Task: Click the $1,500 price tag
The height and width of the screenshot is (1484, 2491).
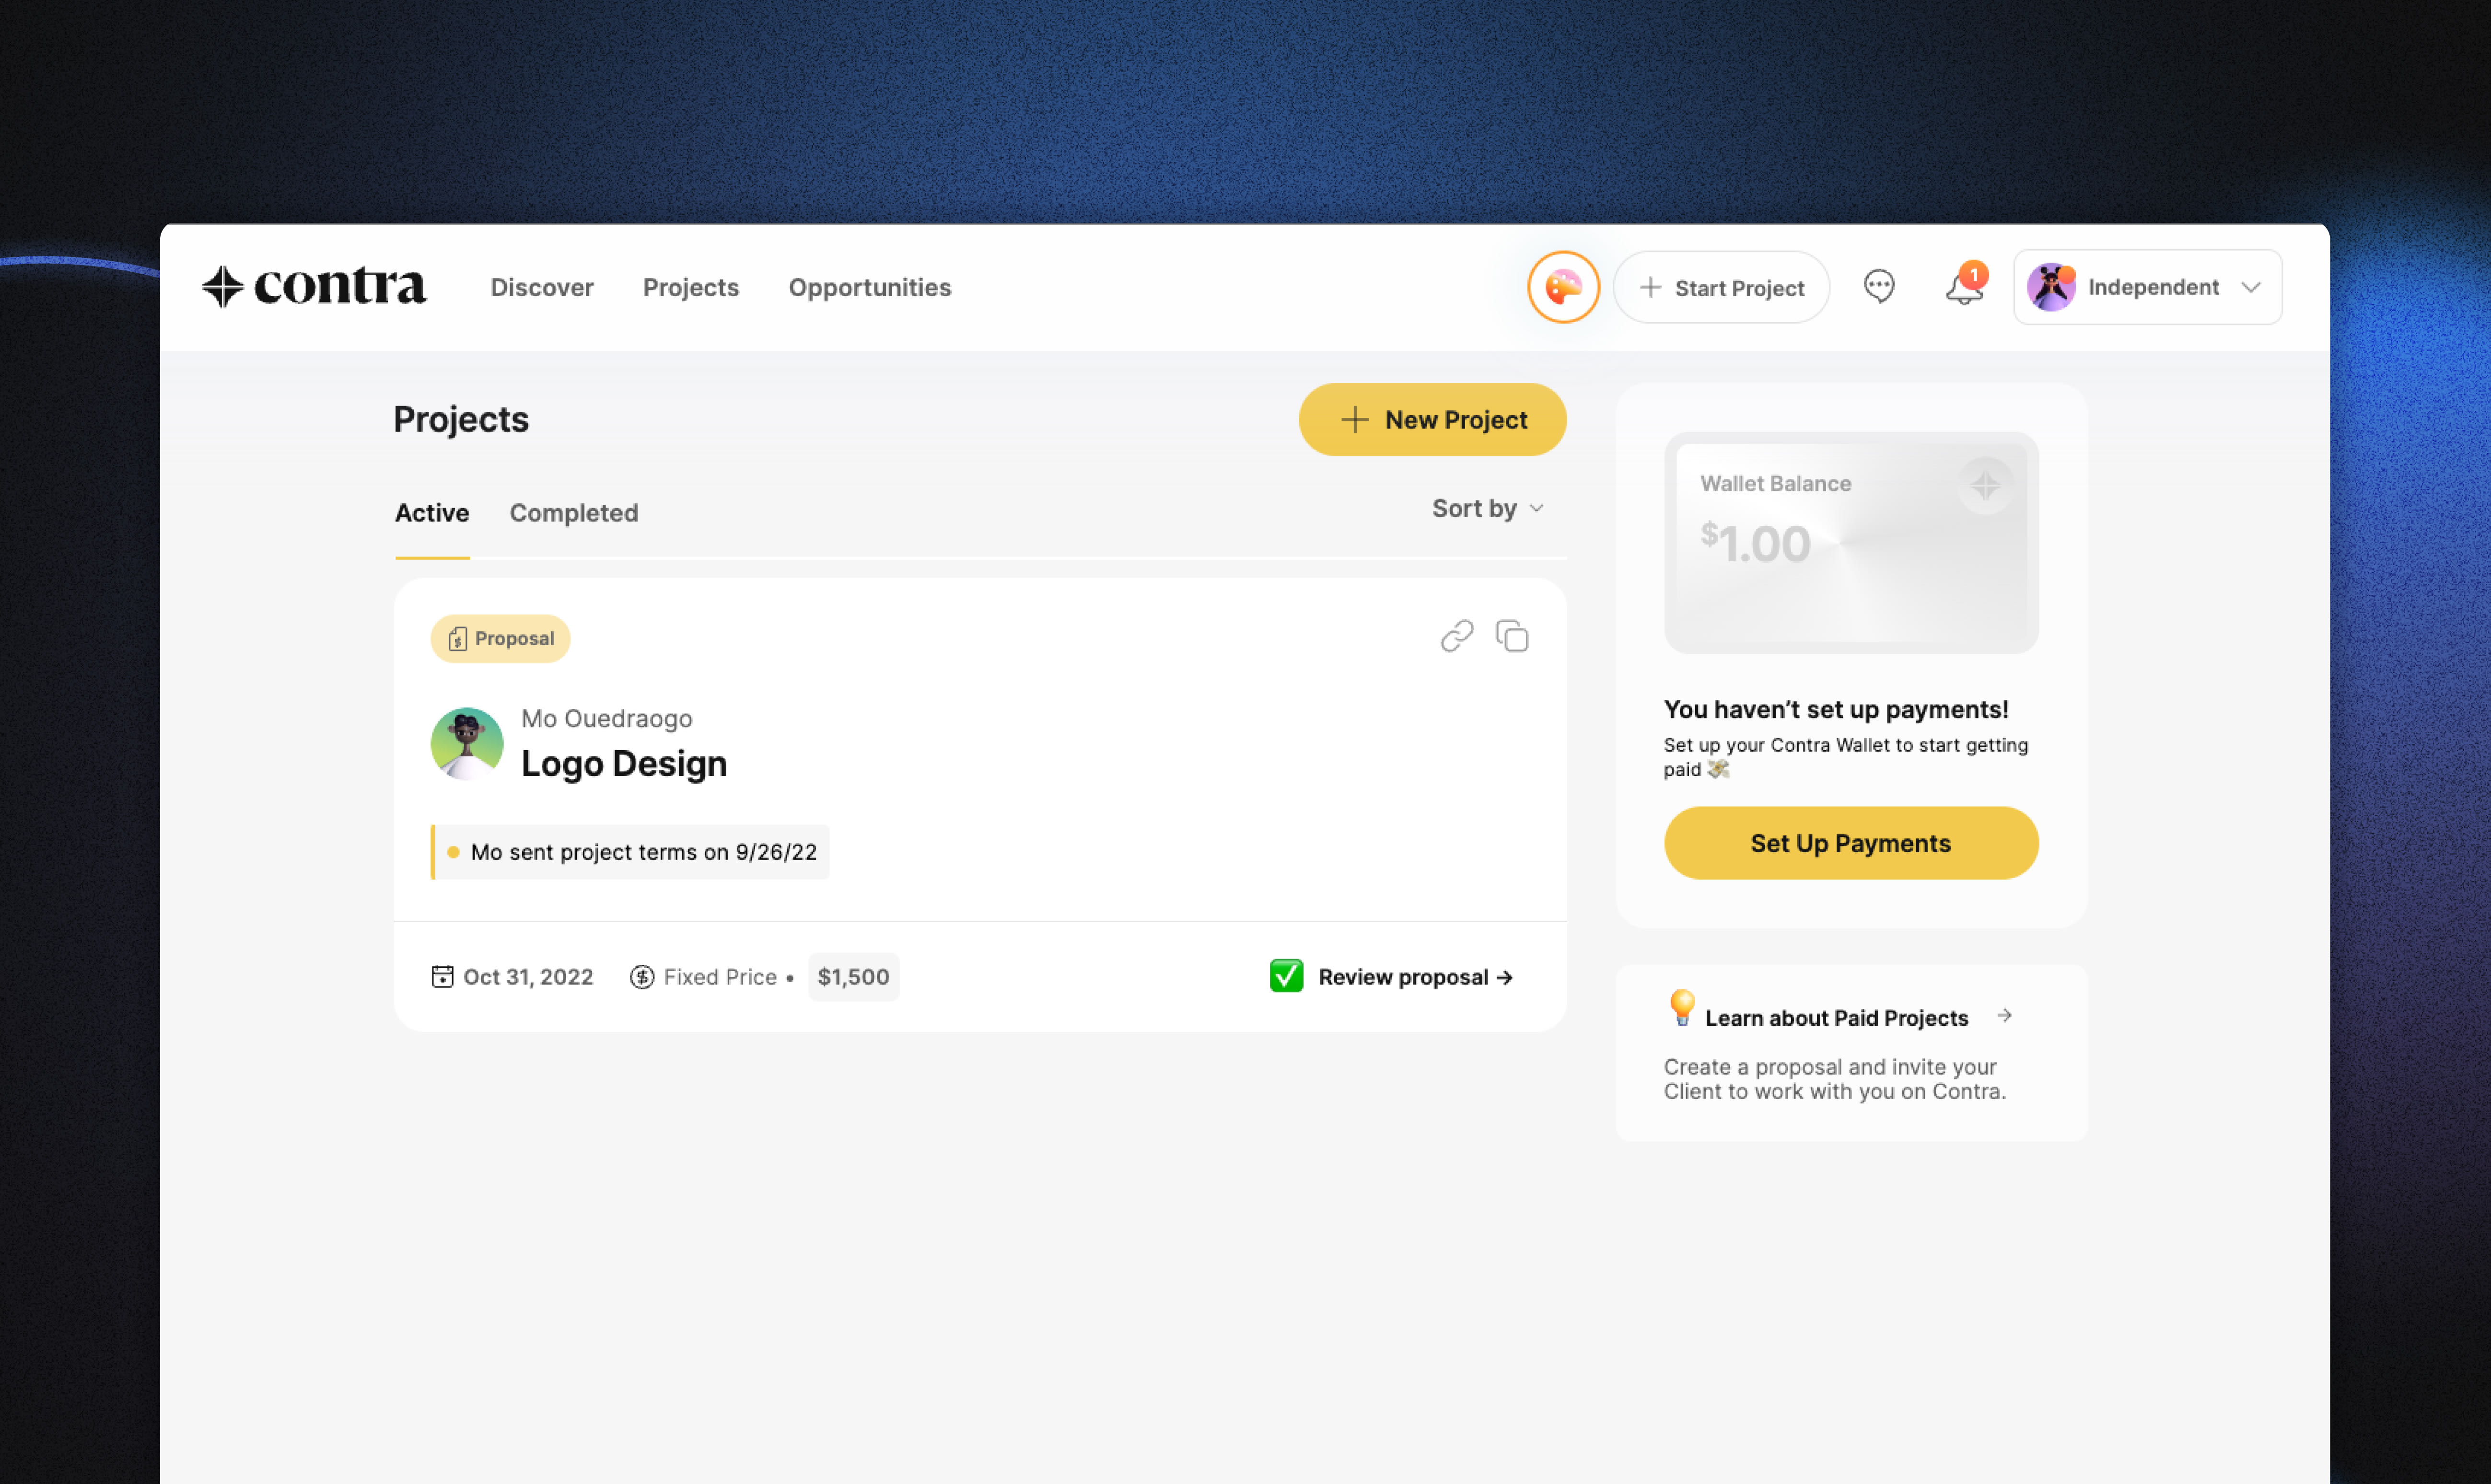Action: (x=853, y=977)
